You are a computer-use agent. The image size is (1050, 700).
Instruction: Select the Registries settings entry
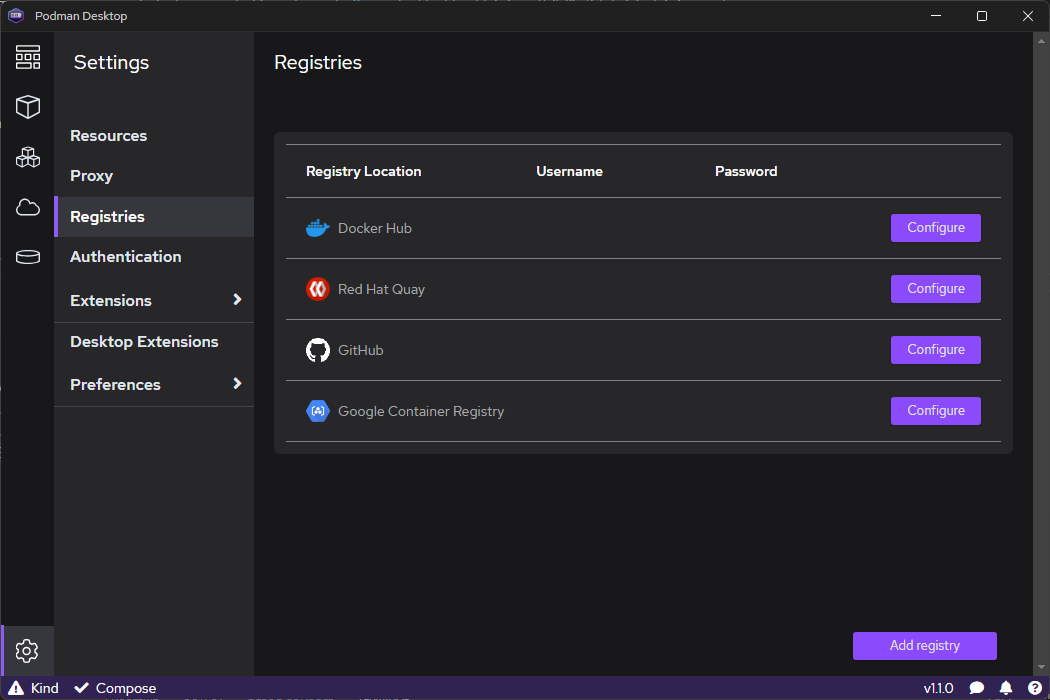(x=154, y=216)
